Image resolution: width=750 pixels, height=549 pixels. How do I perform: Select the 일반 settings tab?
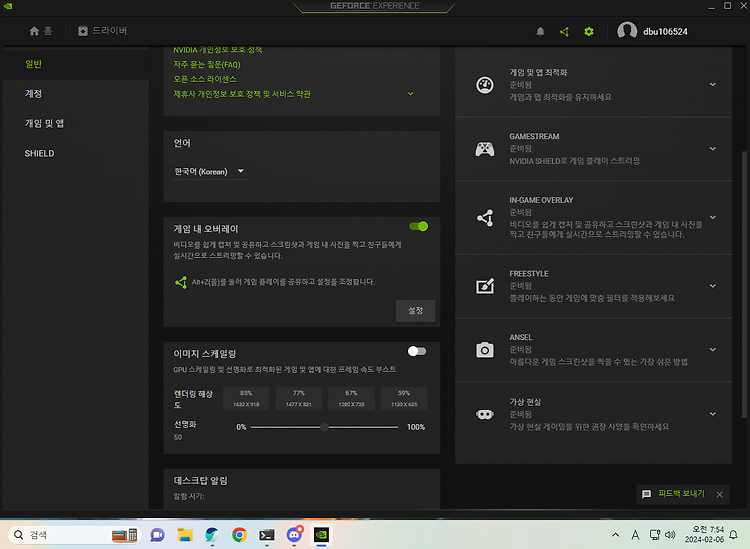click(76, 64)
